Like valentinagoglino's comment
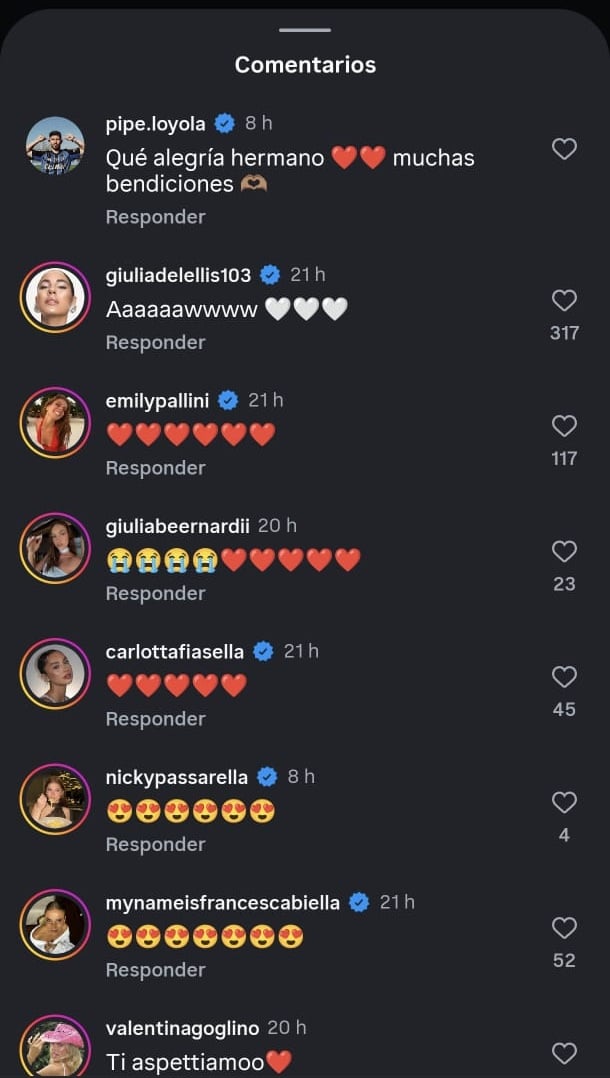The width and height of the screenshot is (610, 1078). [x=564, y=1053]
